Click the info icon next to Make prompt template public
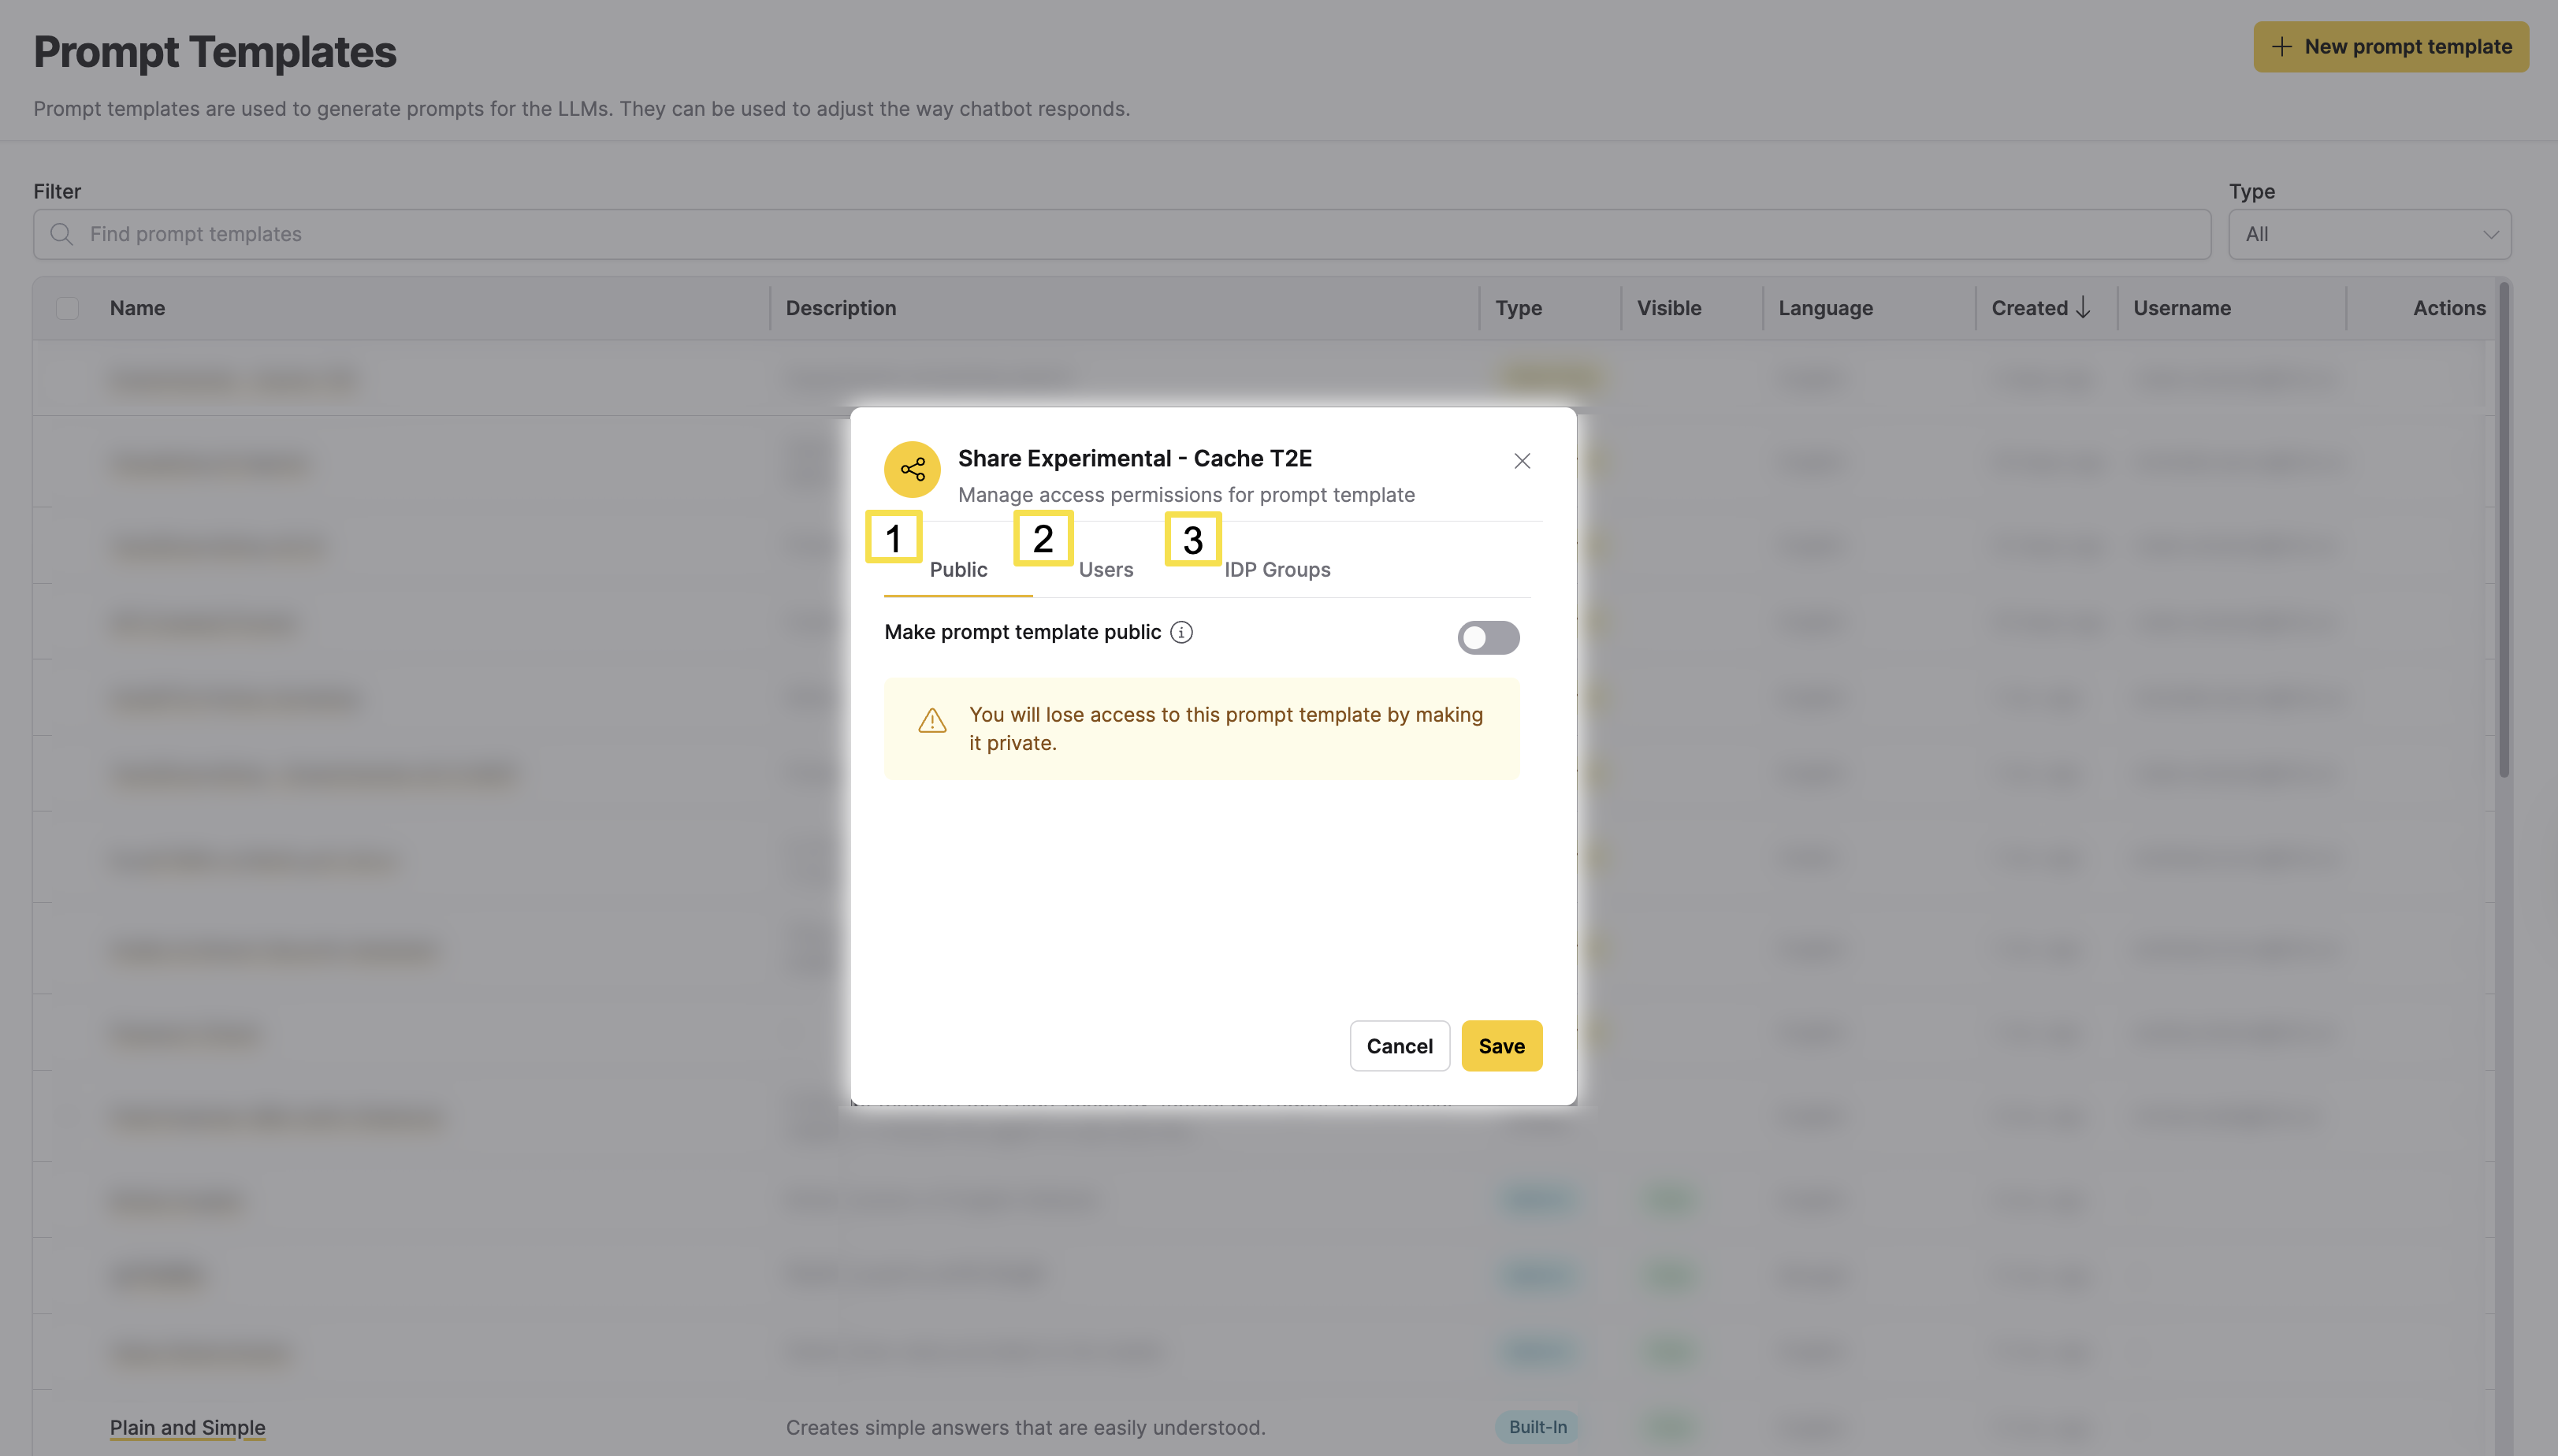Screen dimensions: 2558x1456 [x=1181, y=632]
